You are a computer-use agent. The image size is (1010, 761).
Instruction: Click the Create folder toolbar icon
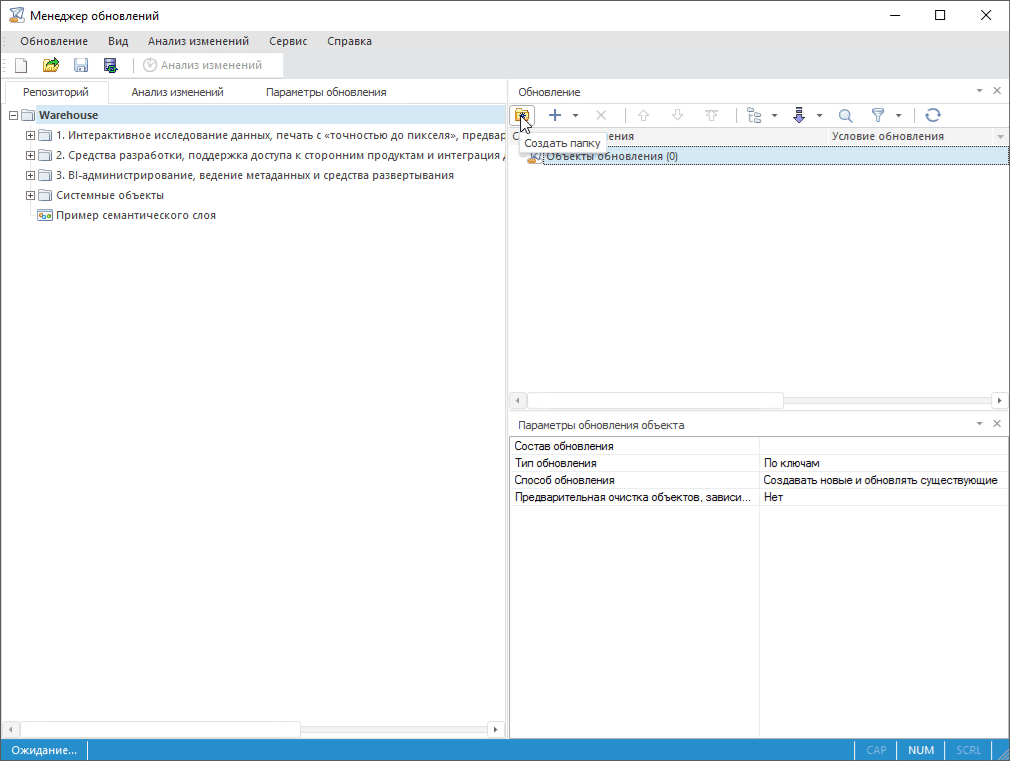coord(522,115)
